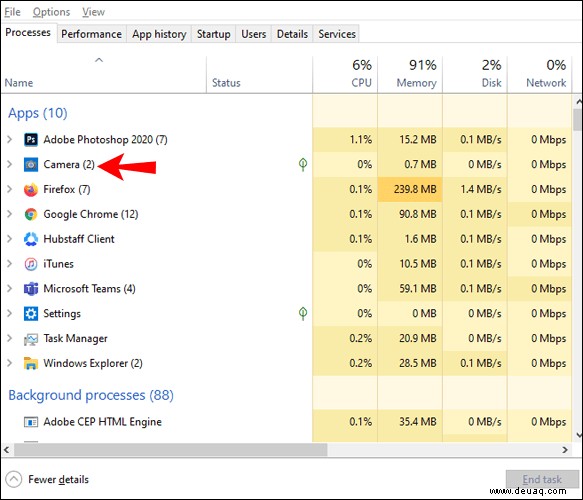
Task: Expand the Camera process group
Action: click(x=10, y=164)
